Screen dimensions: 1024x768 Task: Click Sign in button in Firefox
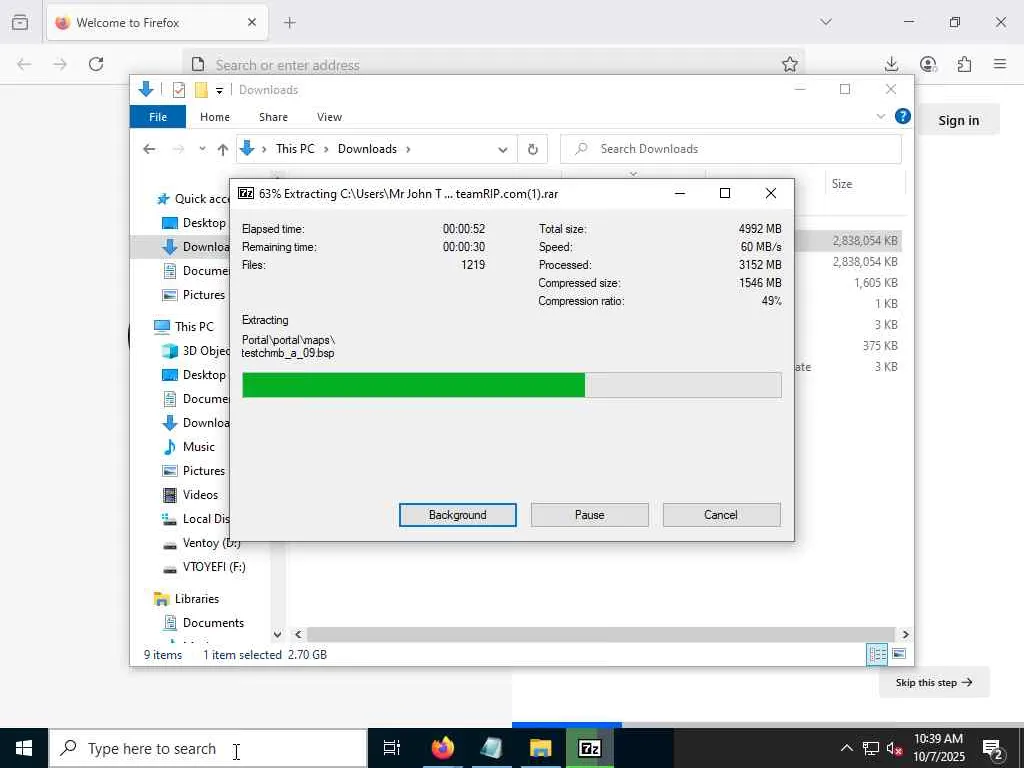click(958, 120)
